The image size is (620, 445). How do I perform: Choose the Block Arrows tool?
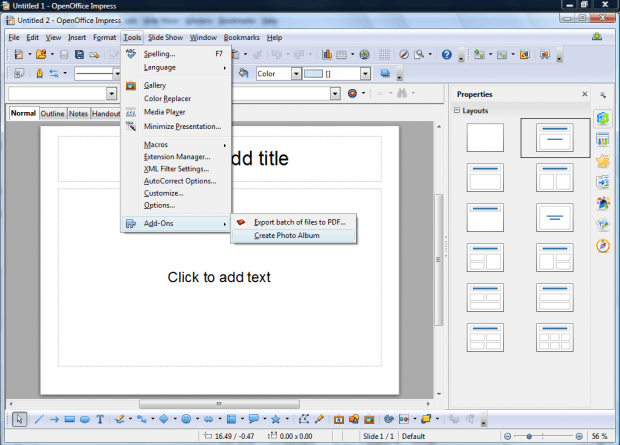208,419
